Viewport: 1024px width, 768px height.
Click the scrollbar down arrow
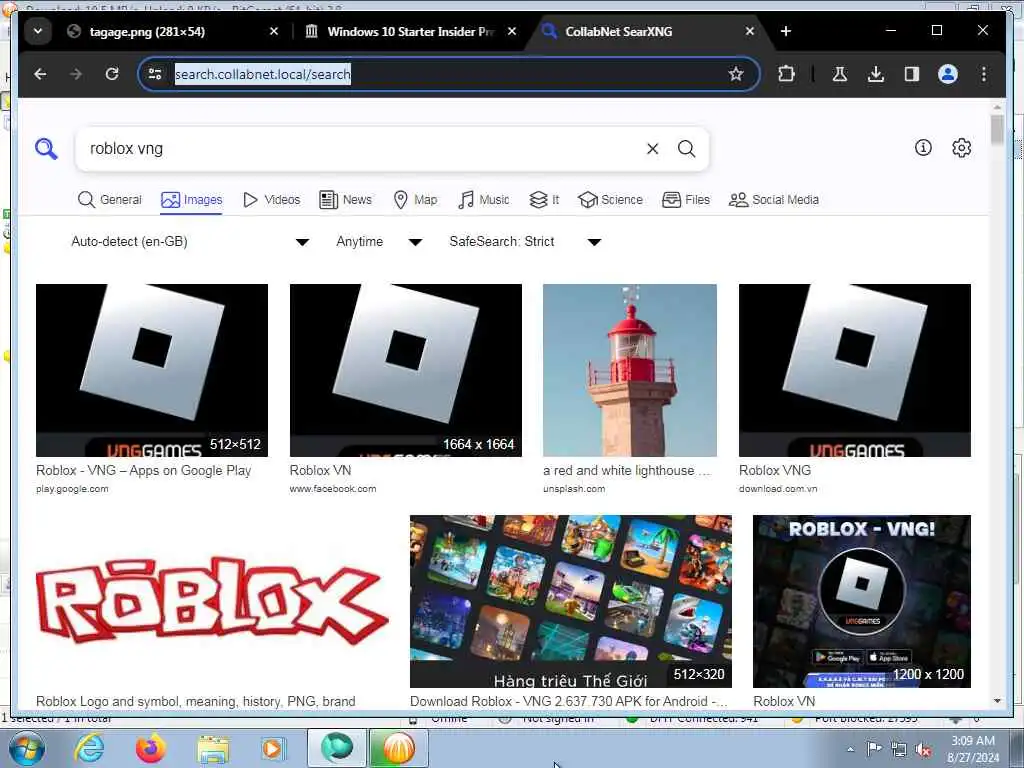tap(997, 701)
